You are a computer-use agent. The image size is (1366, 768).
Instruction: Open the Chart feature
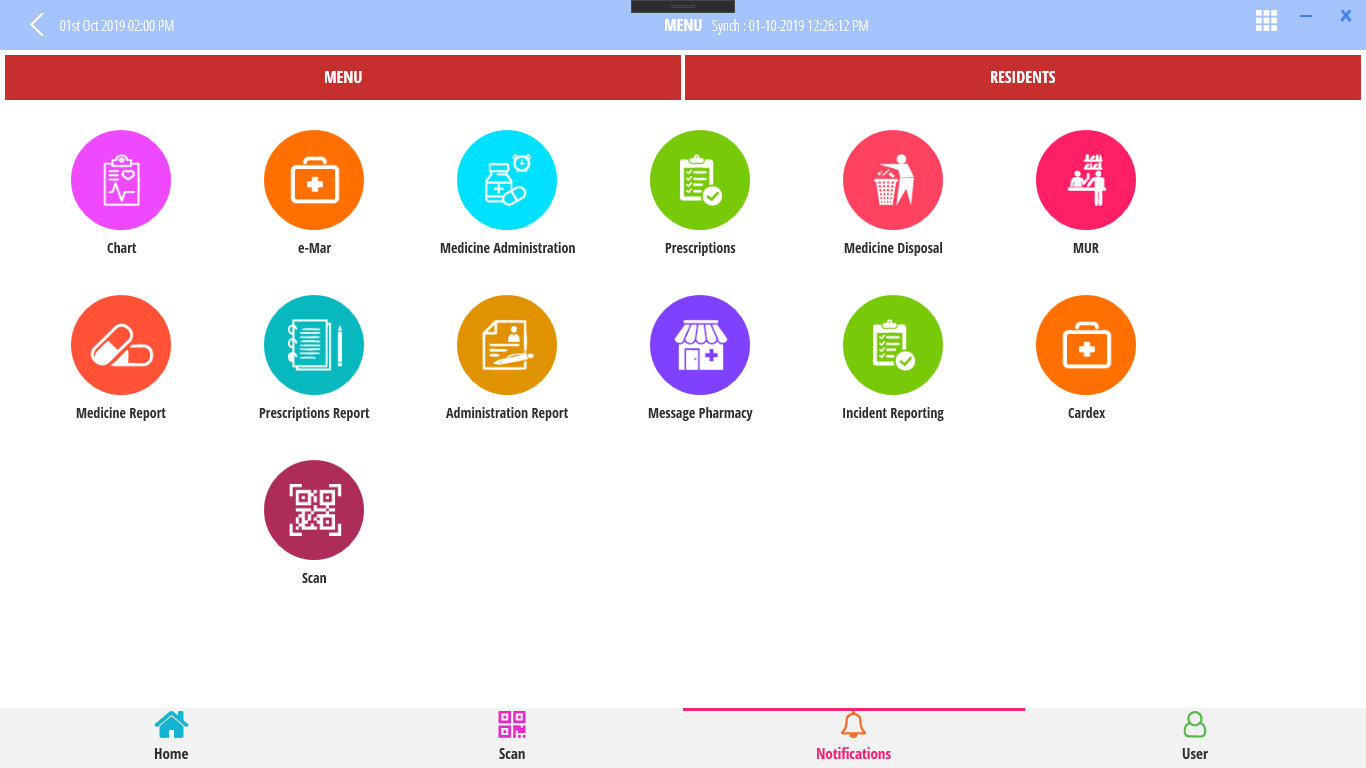click(x=121, y=180)
